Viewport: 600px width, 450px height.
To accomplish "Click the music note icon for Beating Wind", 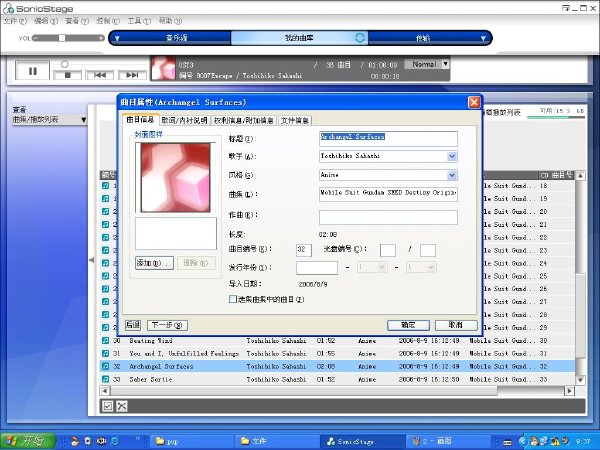I will 106,341.
